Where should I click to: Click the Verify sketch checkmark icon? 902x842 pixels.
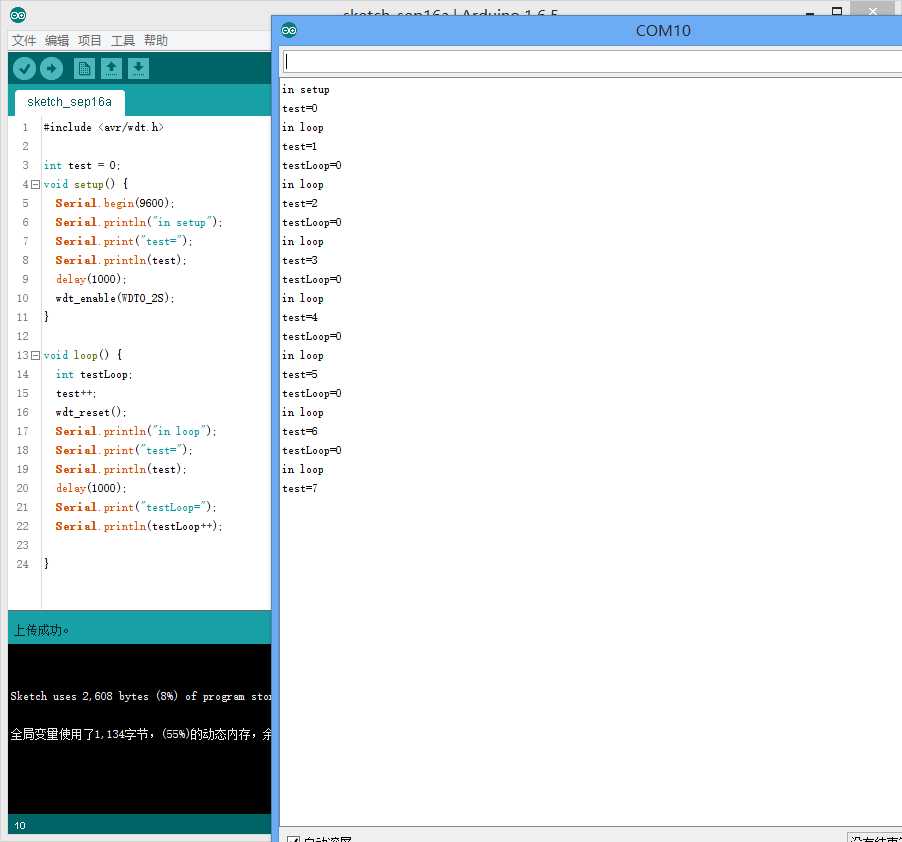click(x=24, y=68)
